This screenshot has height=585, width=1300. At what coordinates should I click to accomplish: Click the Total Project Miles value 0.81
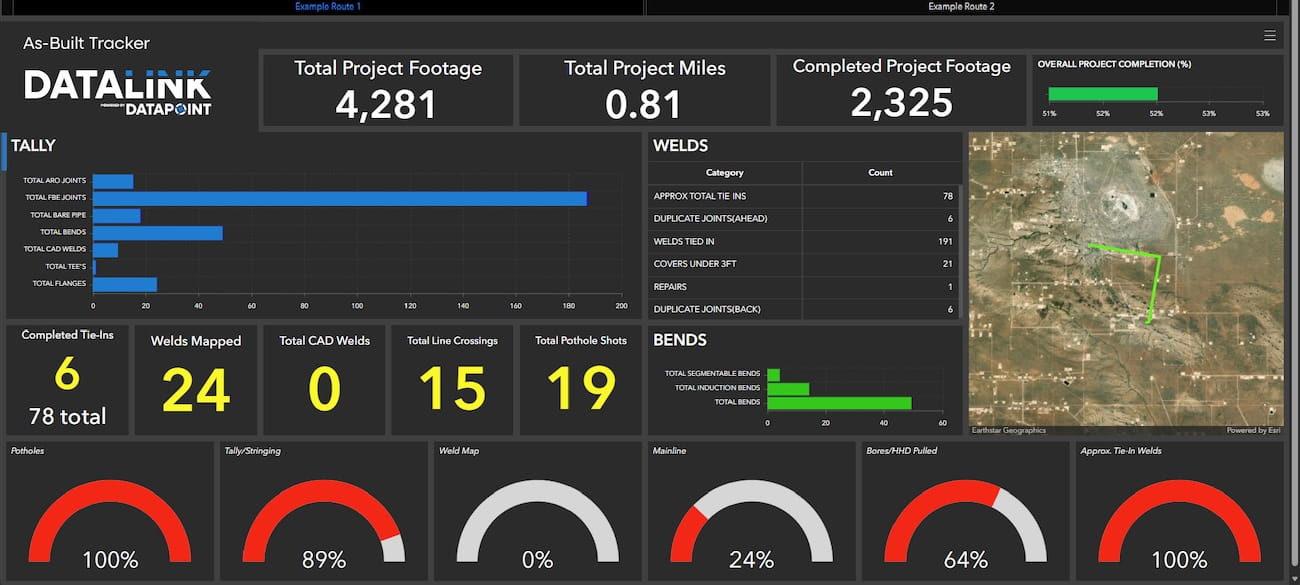[645, 104]
